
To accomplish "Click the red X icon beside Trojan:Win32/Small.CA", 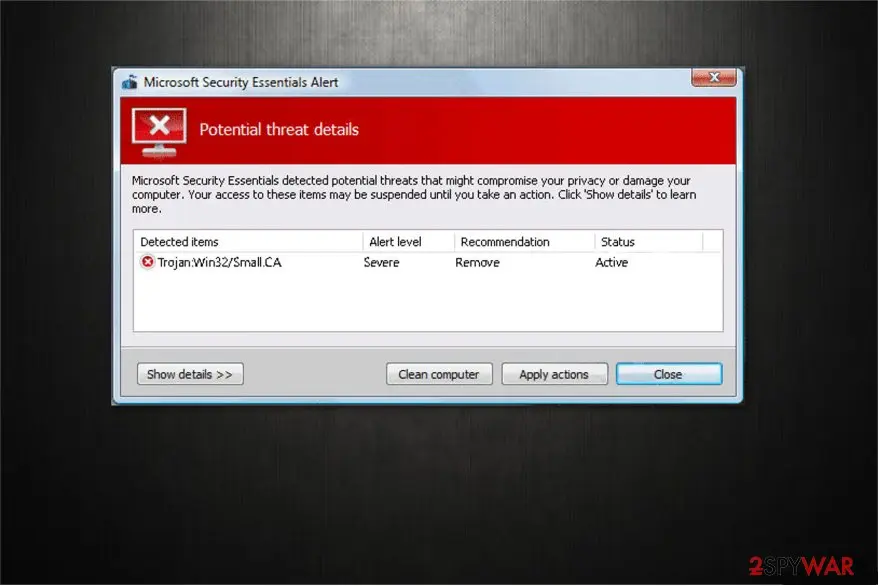I will pyautogui.click(x=147, y=262).
